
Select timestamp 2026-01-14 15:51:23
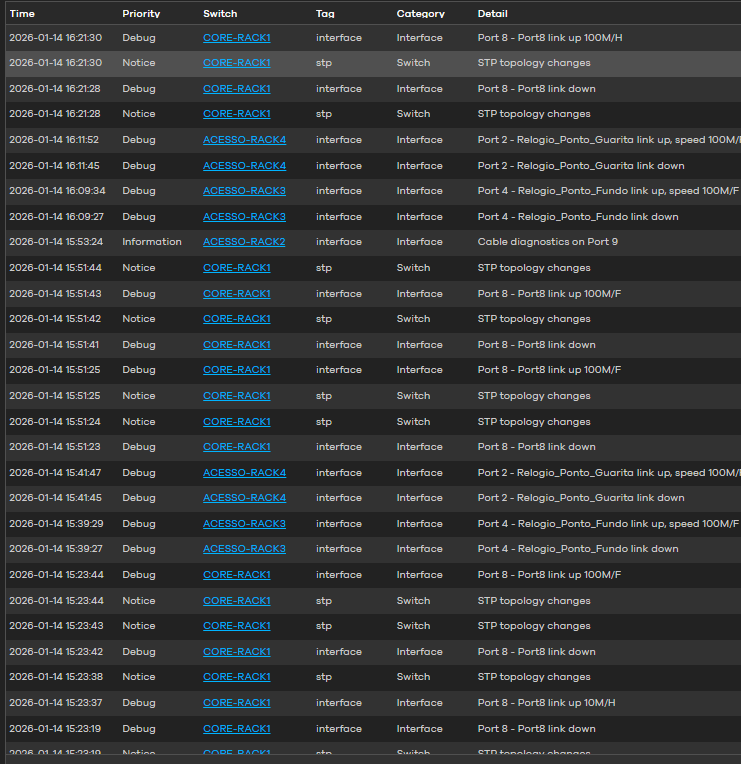(x=55, y=447)
